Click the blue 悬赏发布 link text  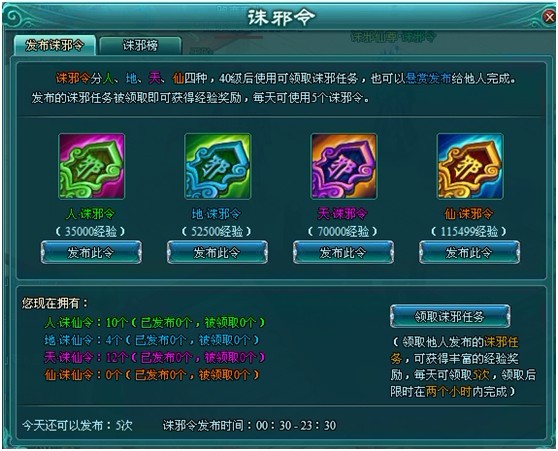[x=428, y=78]
